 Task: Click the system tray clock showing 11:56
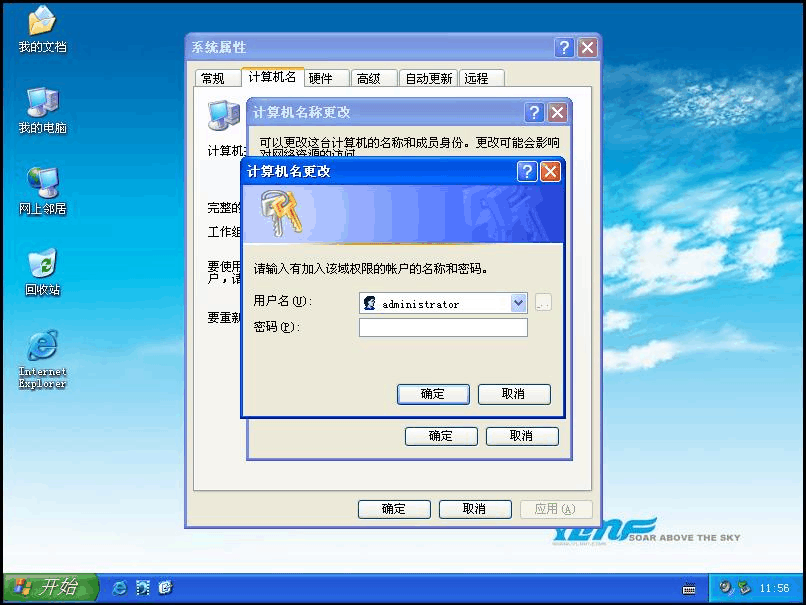pos(774,588)
